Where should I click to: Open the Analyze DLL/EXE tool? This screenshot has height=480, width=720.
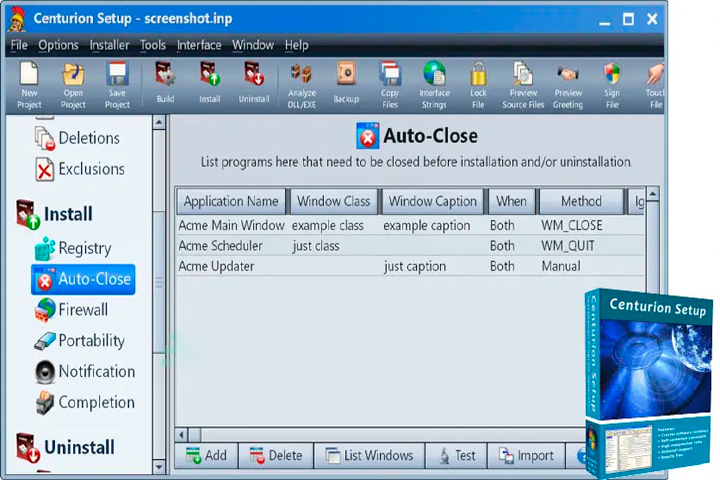pyautogui.click(x=302, y=85)
